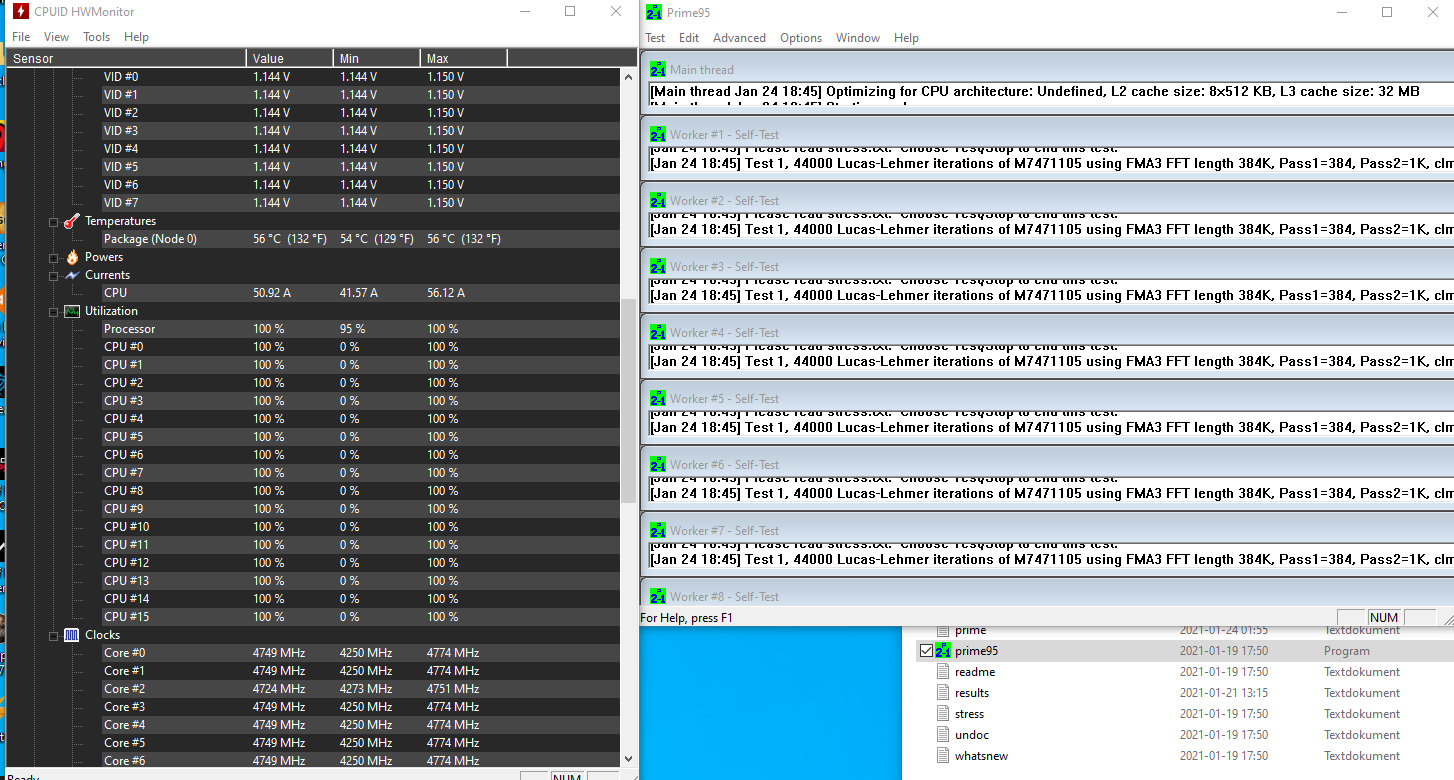Collapse the Clocks tree node

54,635
